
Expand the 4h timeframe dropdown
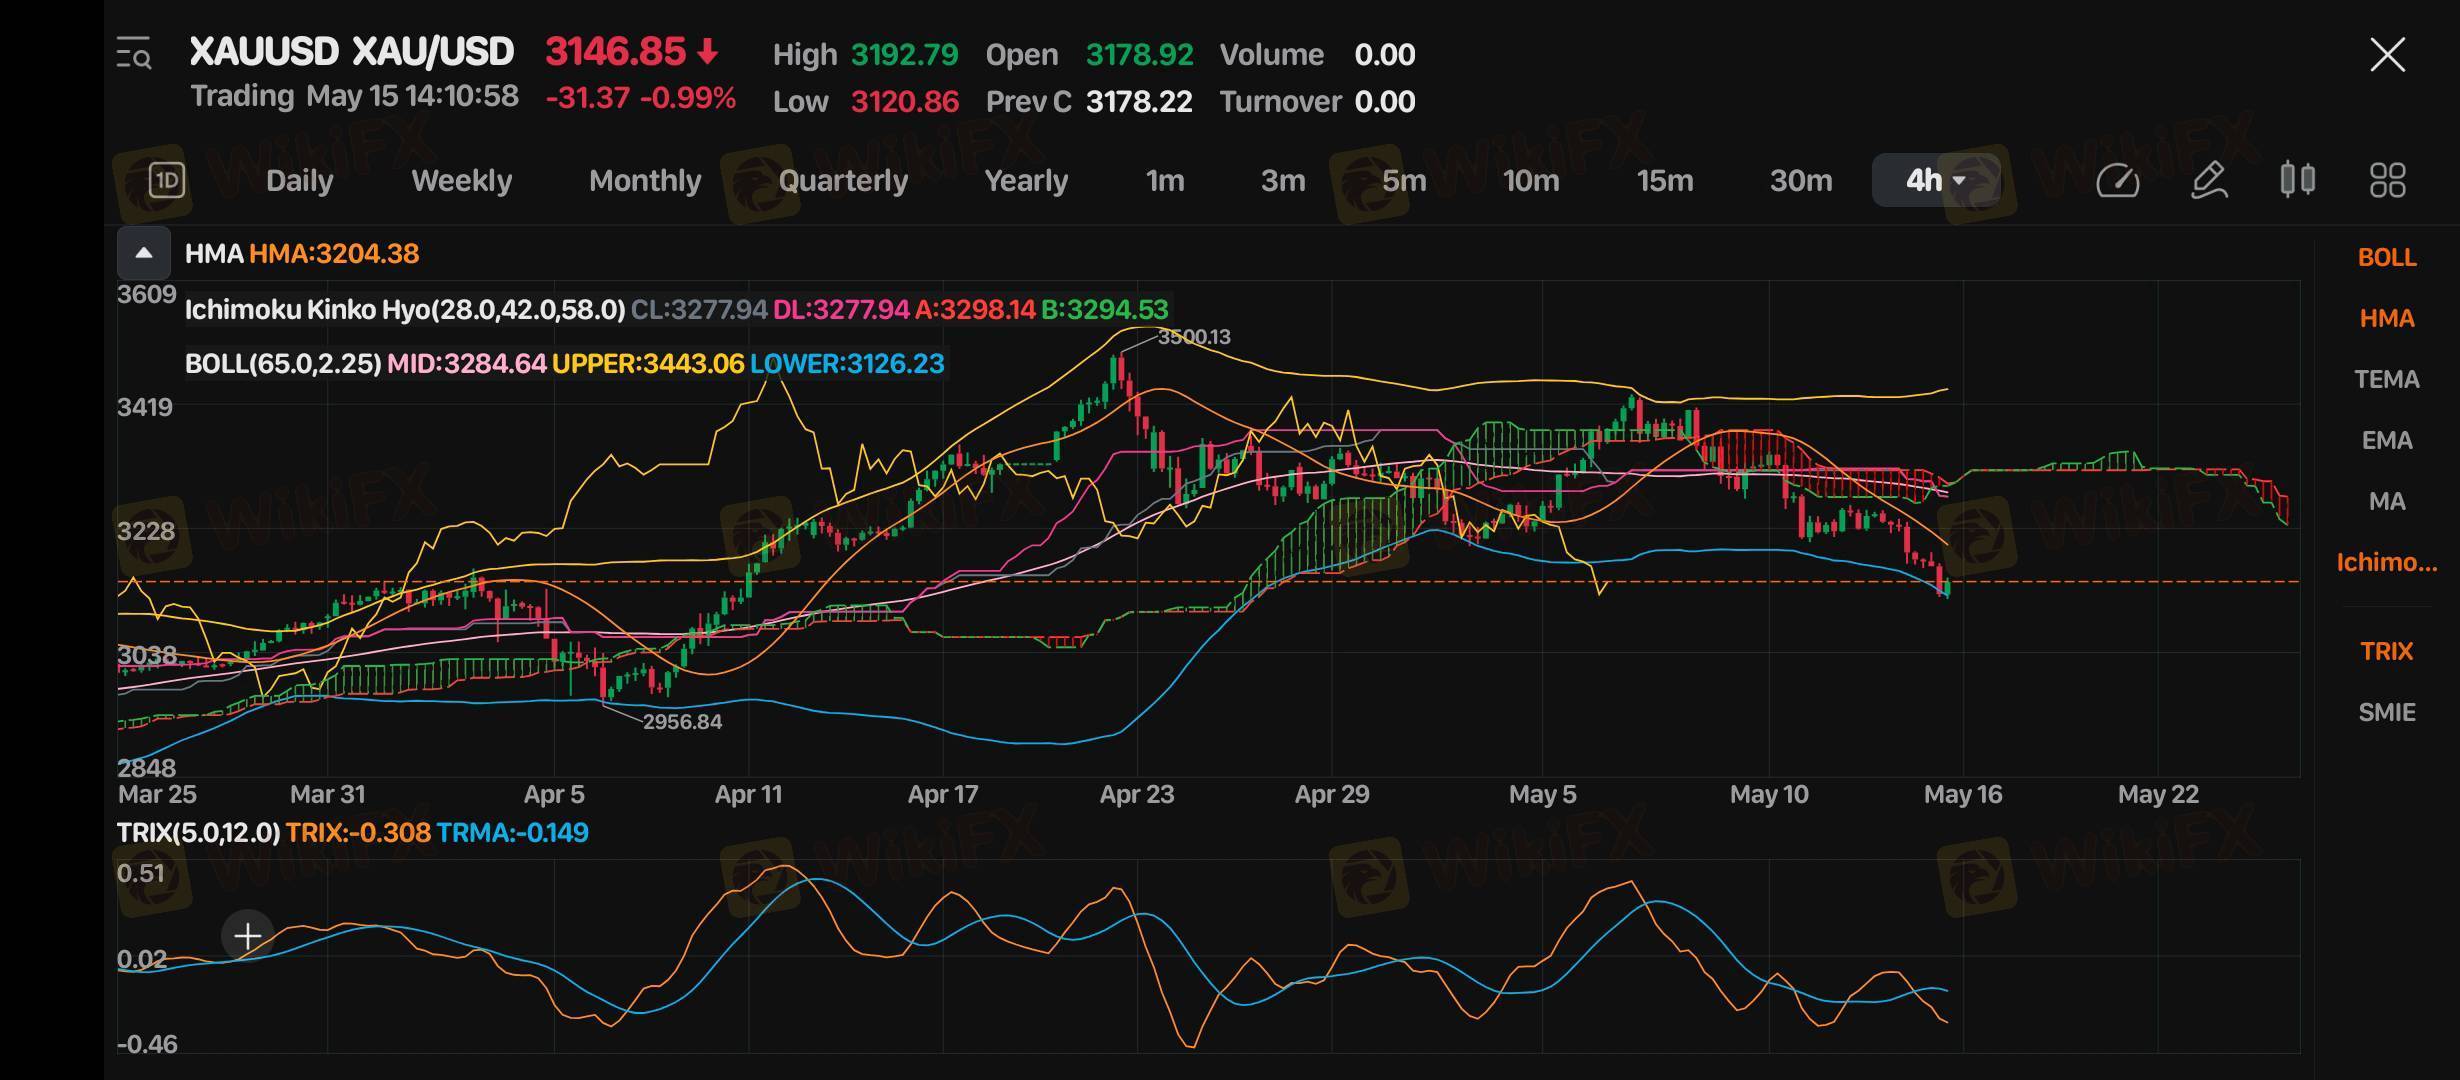pos(1936,181)
